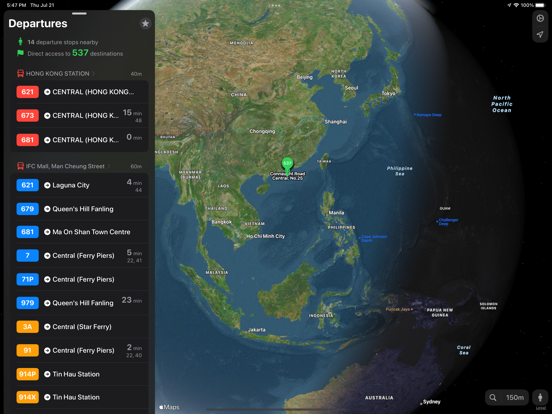Select the 150m search radius button
The image size is (552, 414).
515,397
